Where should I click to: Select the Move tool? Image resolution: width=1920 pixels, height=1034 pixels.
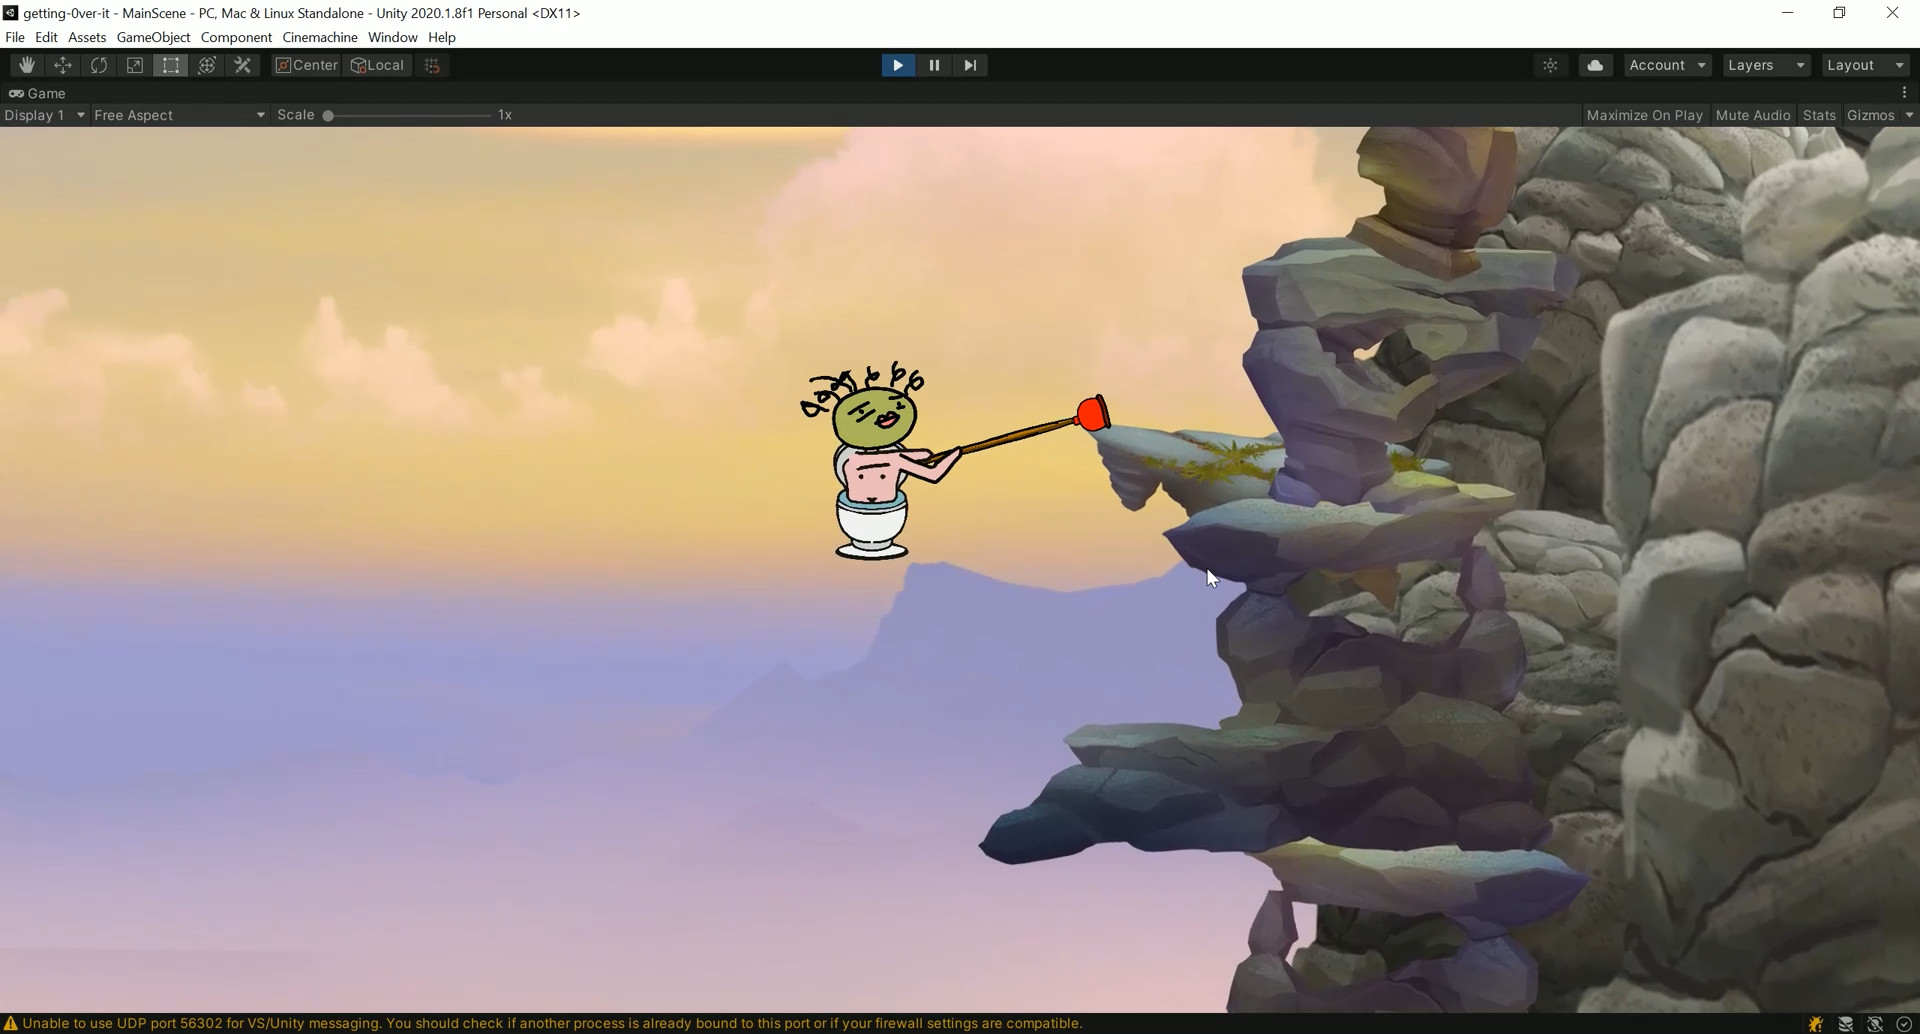click(x=63, y=65)
